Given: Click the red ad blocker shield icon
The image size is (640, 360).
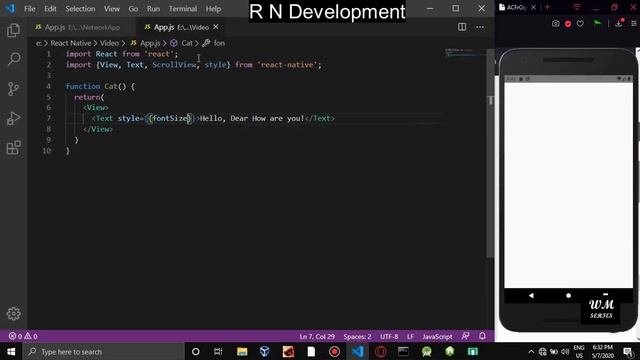Looking at the screenshot, I should pos(568,24).
